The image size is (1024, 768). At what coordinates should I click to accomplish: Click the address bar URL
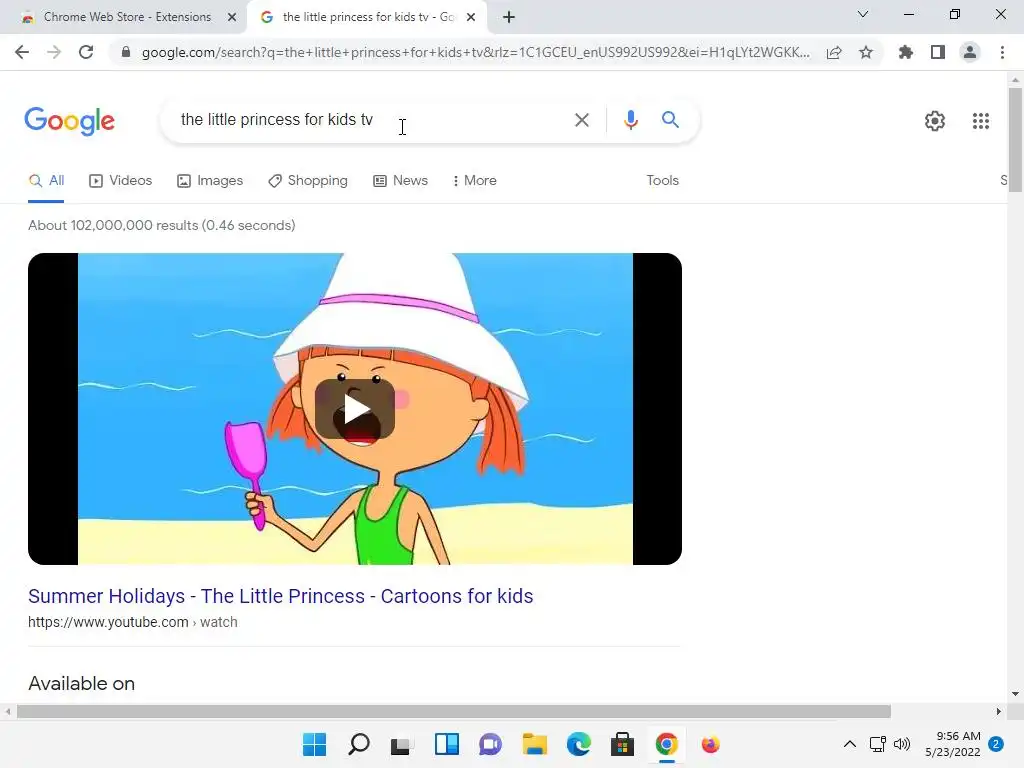click(475, 52)
